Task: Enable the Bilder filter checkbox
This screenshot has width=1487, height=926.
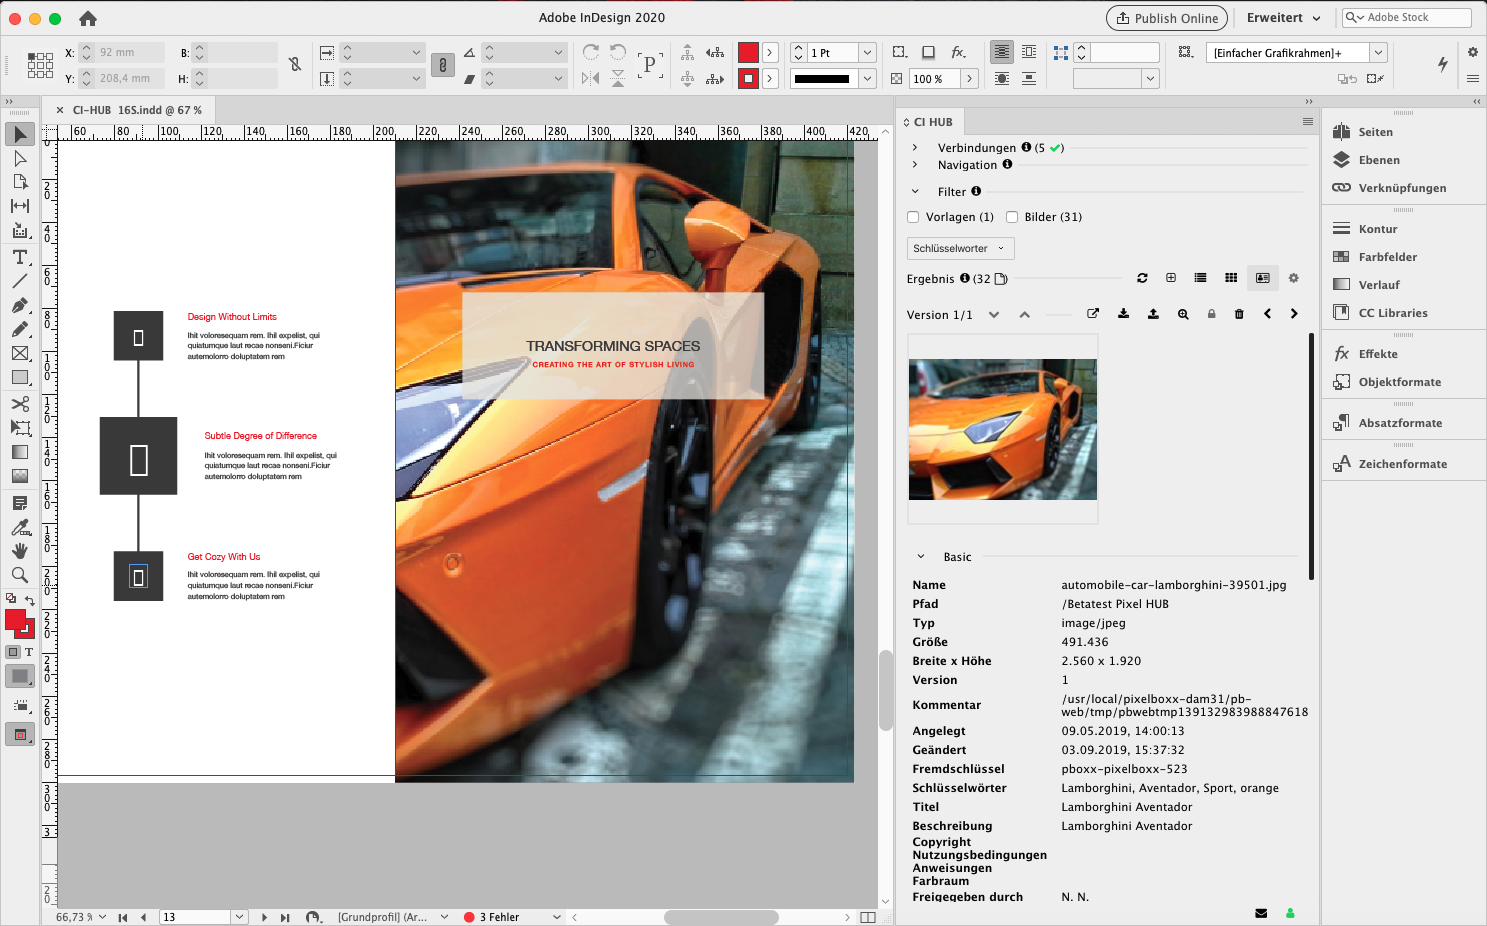Action: [1012, 217]
